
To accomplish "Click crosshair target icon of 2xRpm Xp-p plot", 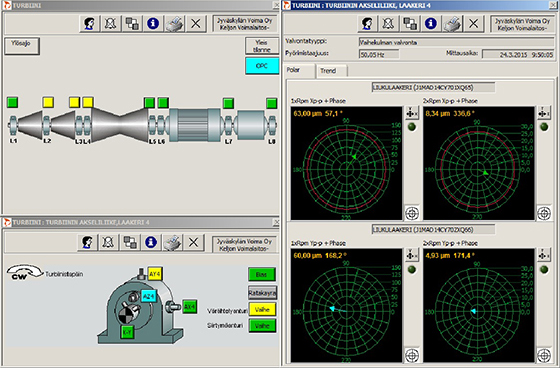I will [544, 213].
